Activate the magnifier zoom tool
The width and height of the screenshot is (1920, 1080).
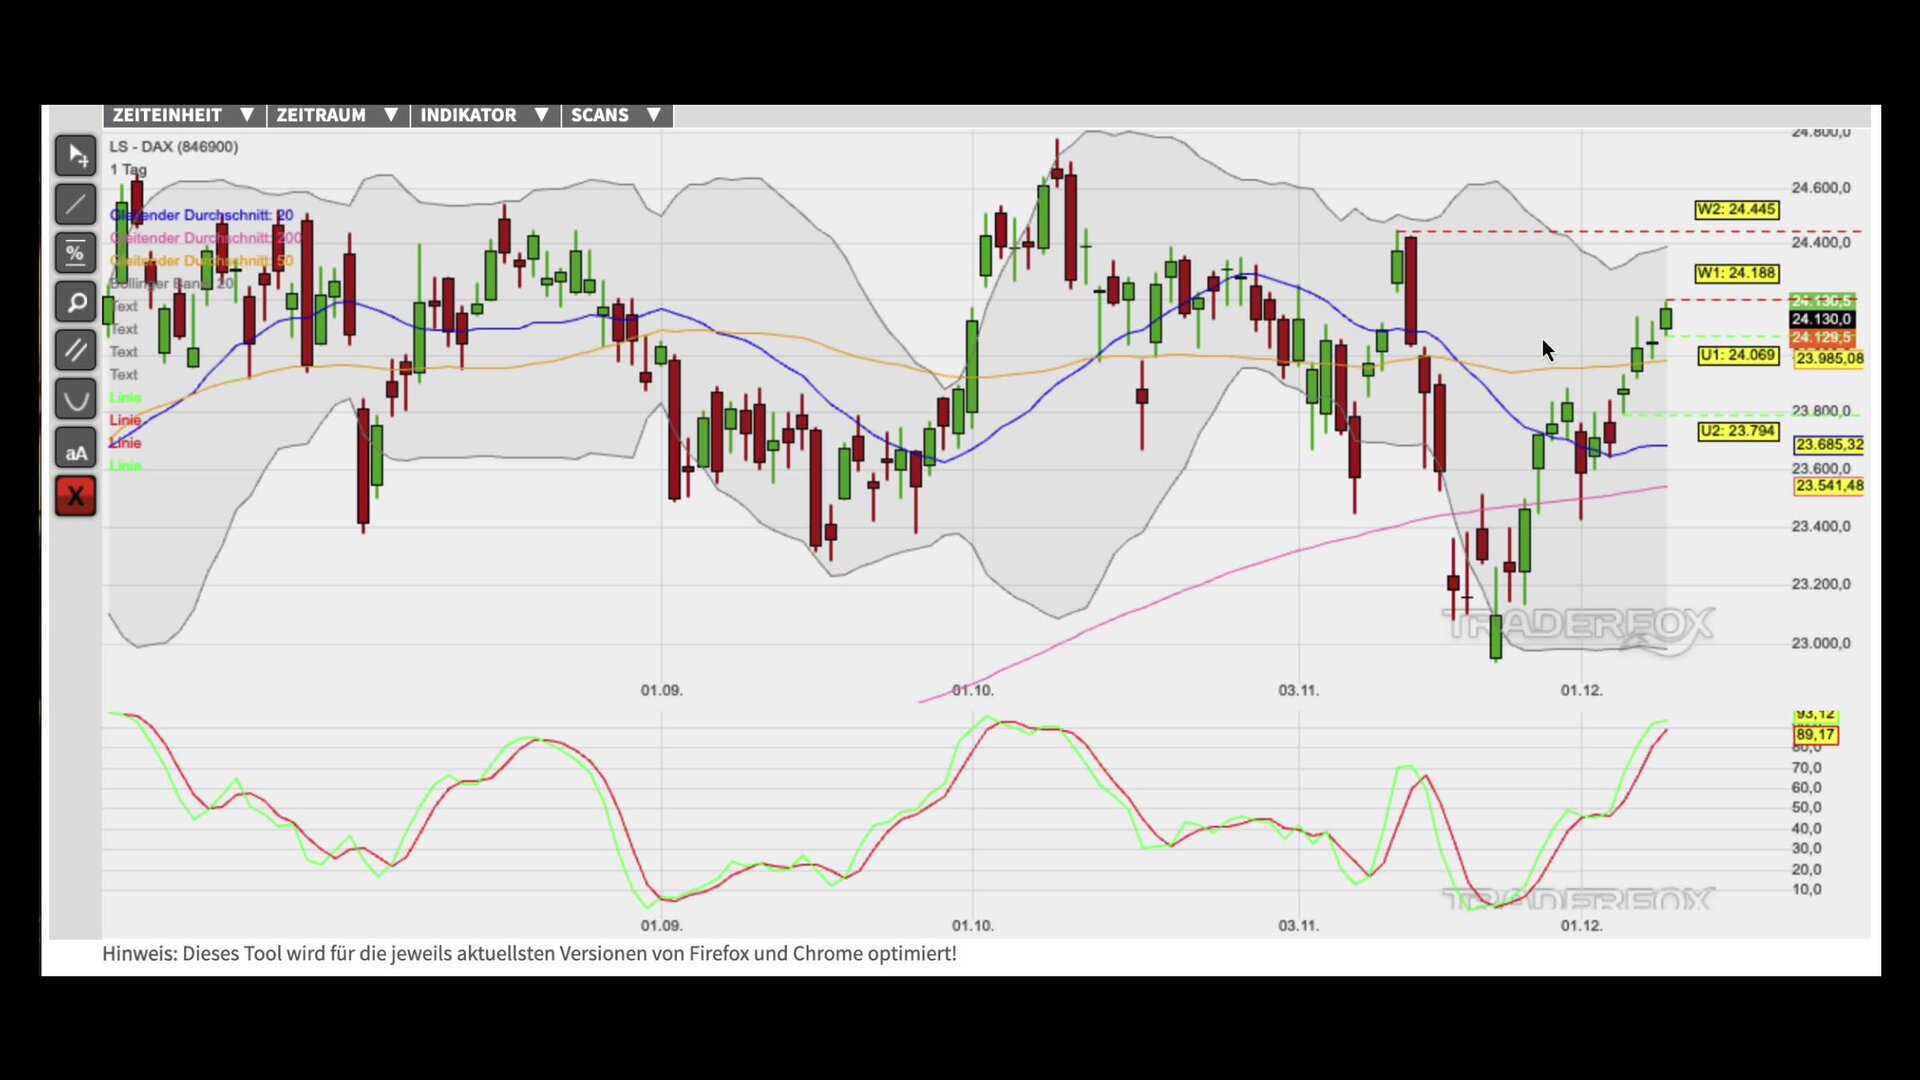click(x=75, y=302)
